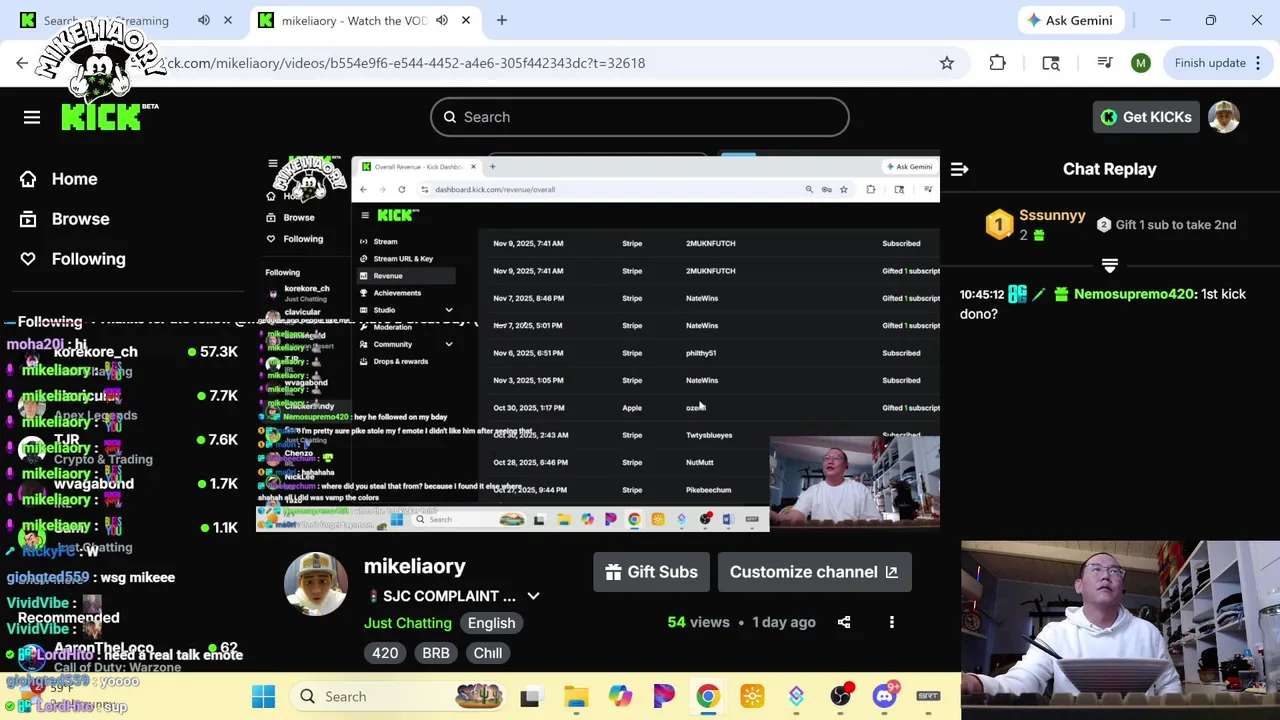Open Windows Start menu
The height and width of the screenshot is (720, 1280).
264,696
